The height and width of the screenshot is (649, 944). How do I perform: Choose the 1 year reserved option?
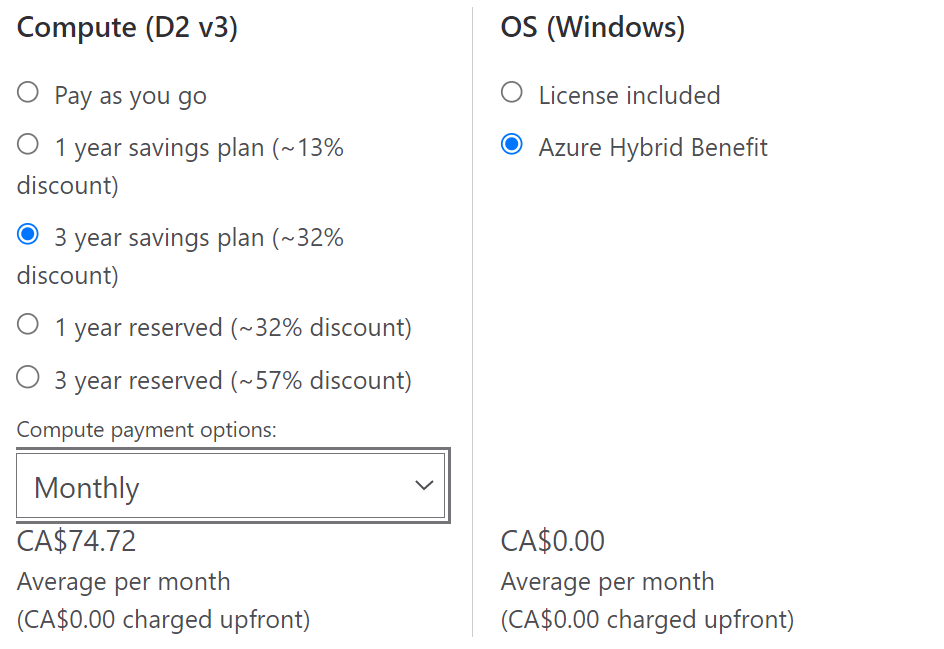[x=28, y=325]
